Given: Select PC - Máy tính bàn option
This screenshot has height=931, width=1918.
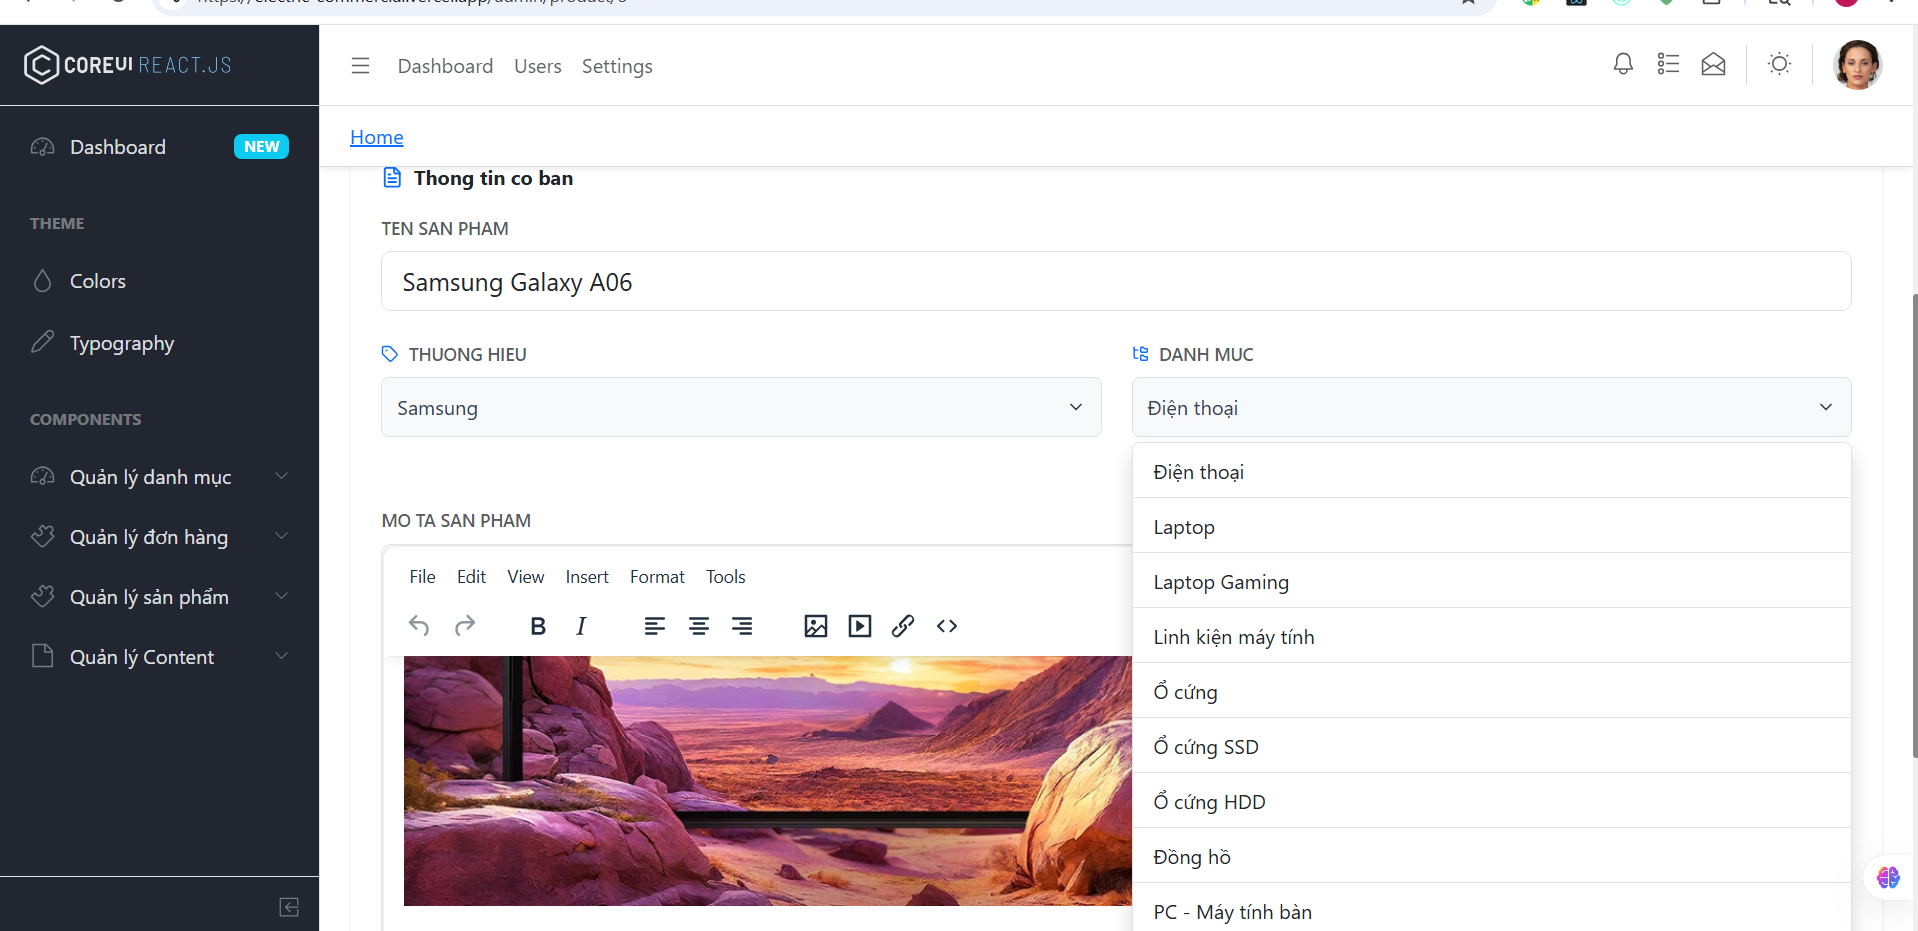Looking at the screenshot, I should (1491, 908).
